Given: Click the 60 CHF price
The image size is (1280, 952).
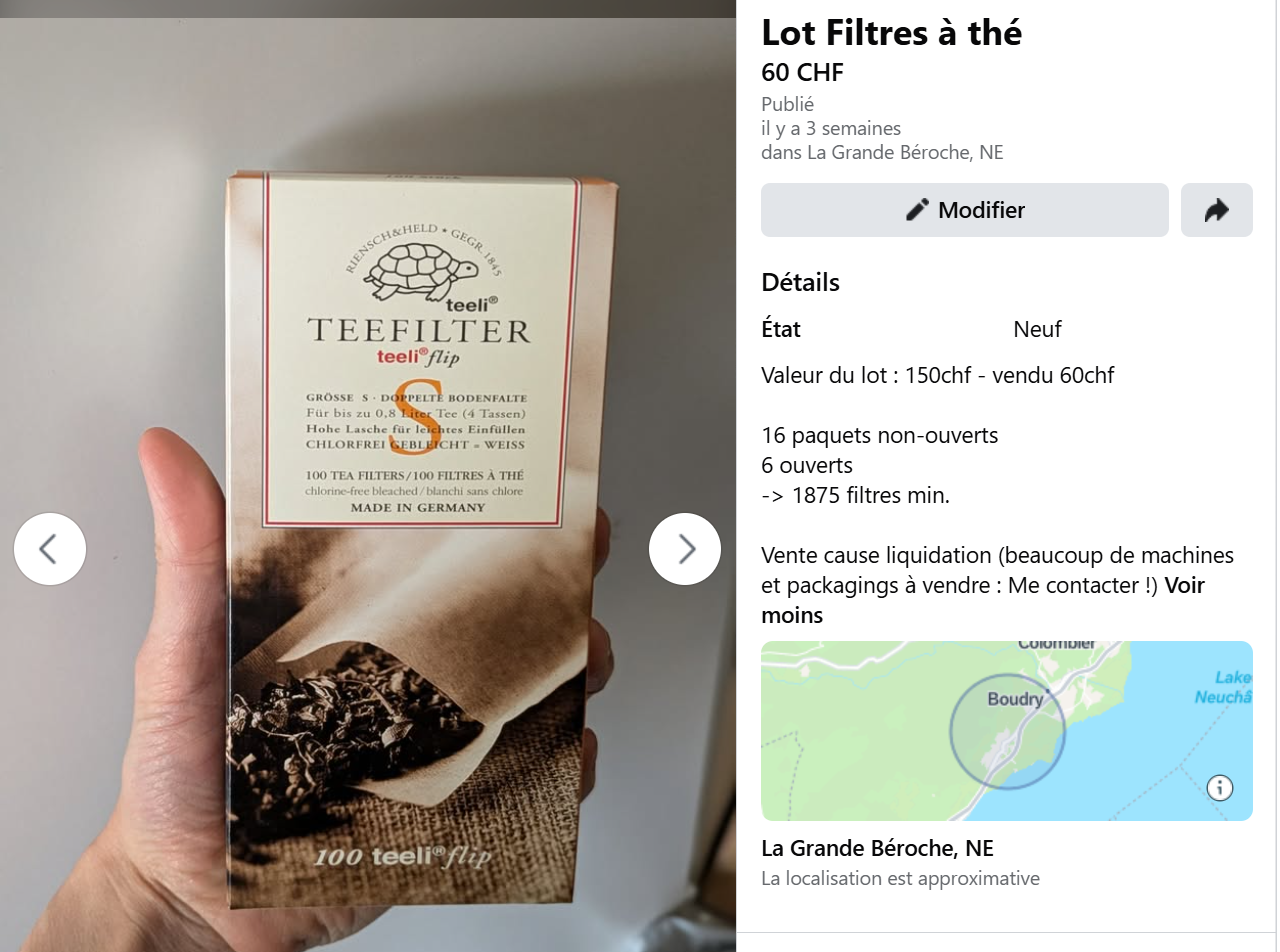Looking at the screenshot, I should coord(802,73).
